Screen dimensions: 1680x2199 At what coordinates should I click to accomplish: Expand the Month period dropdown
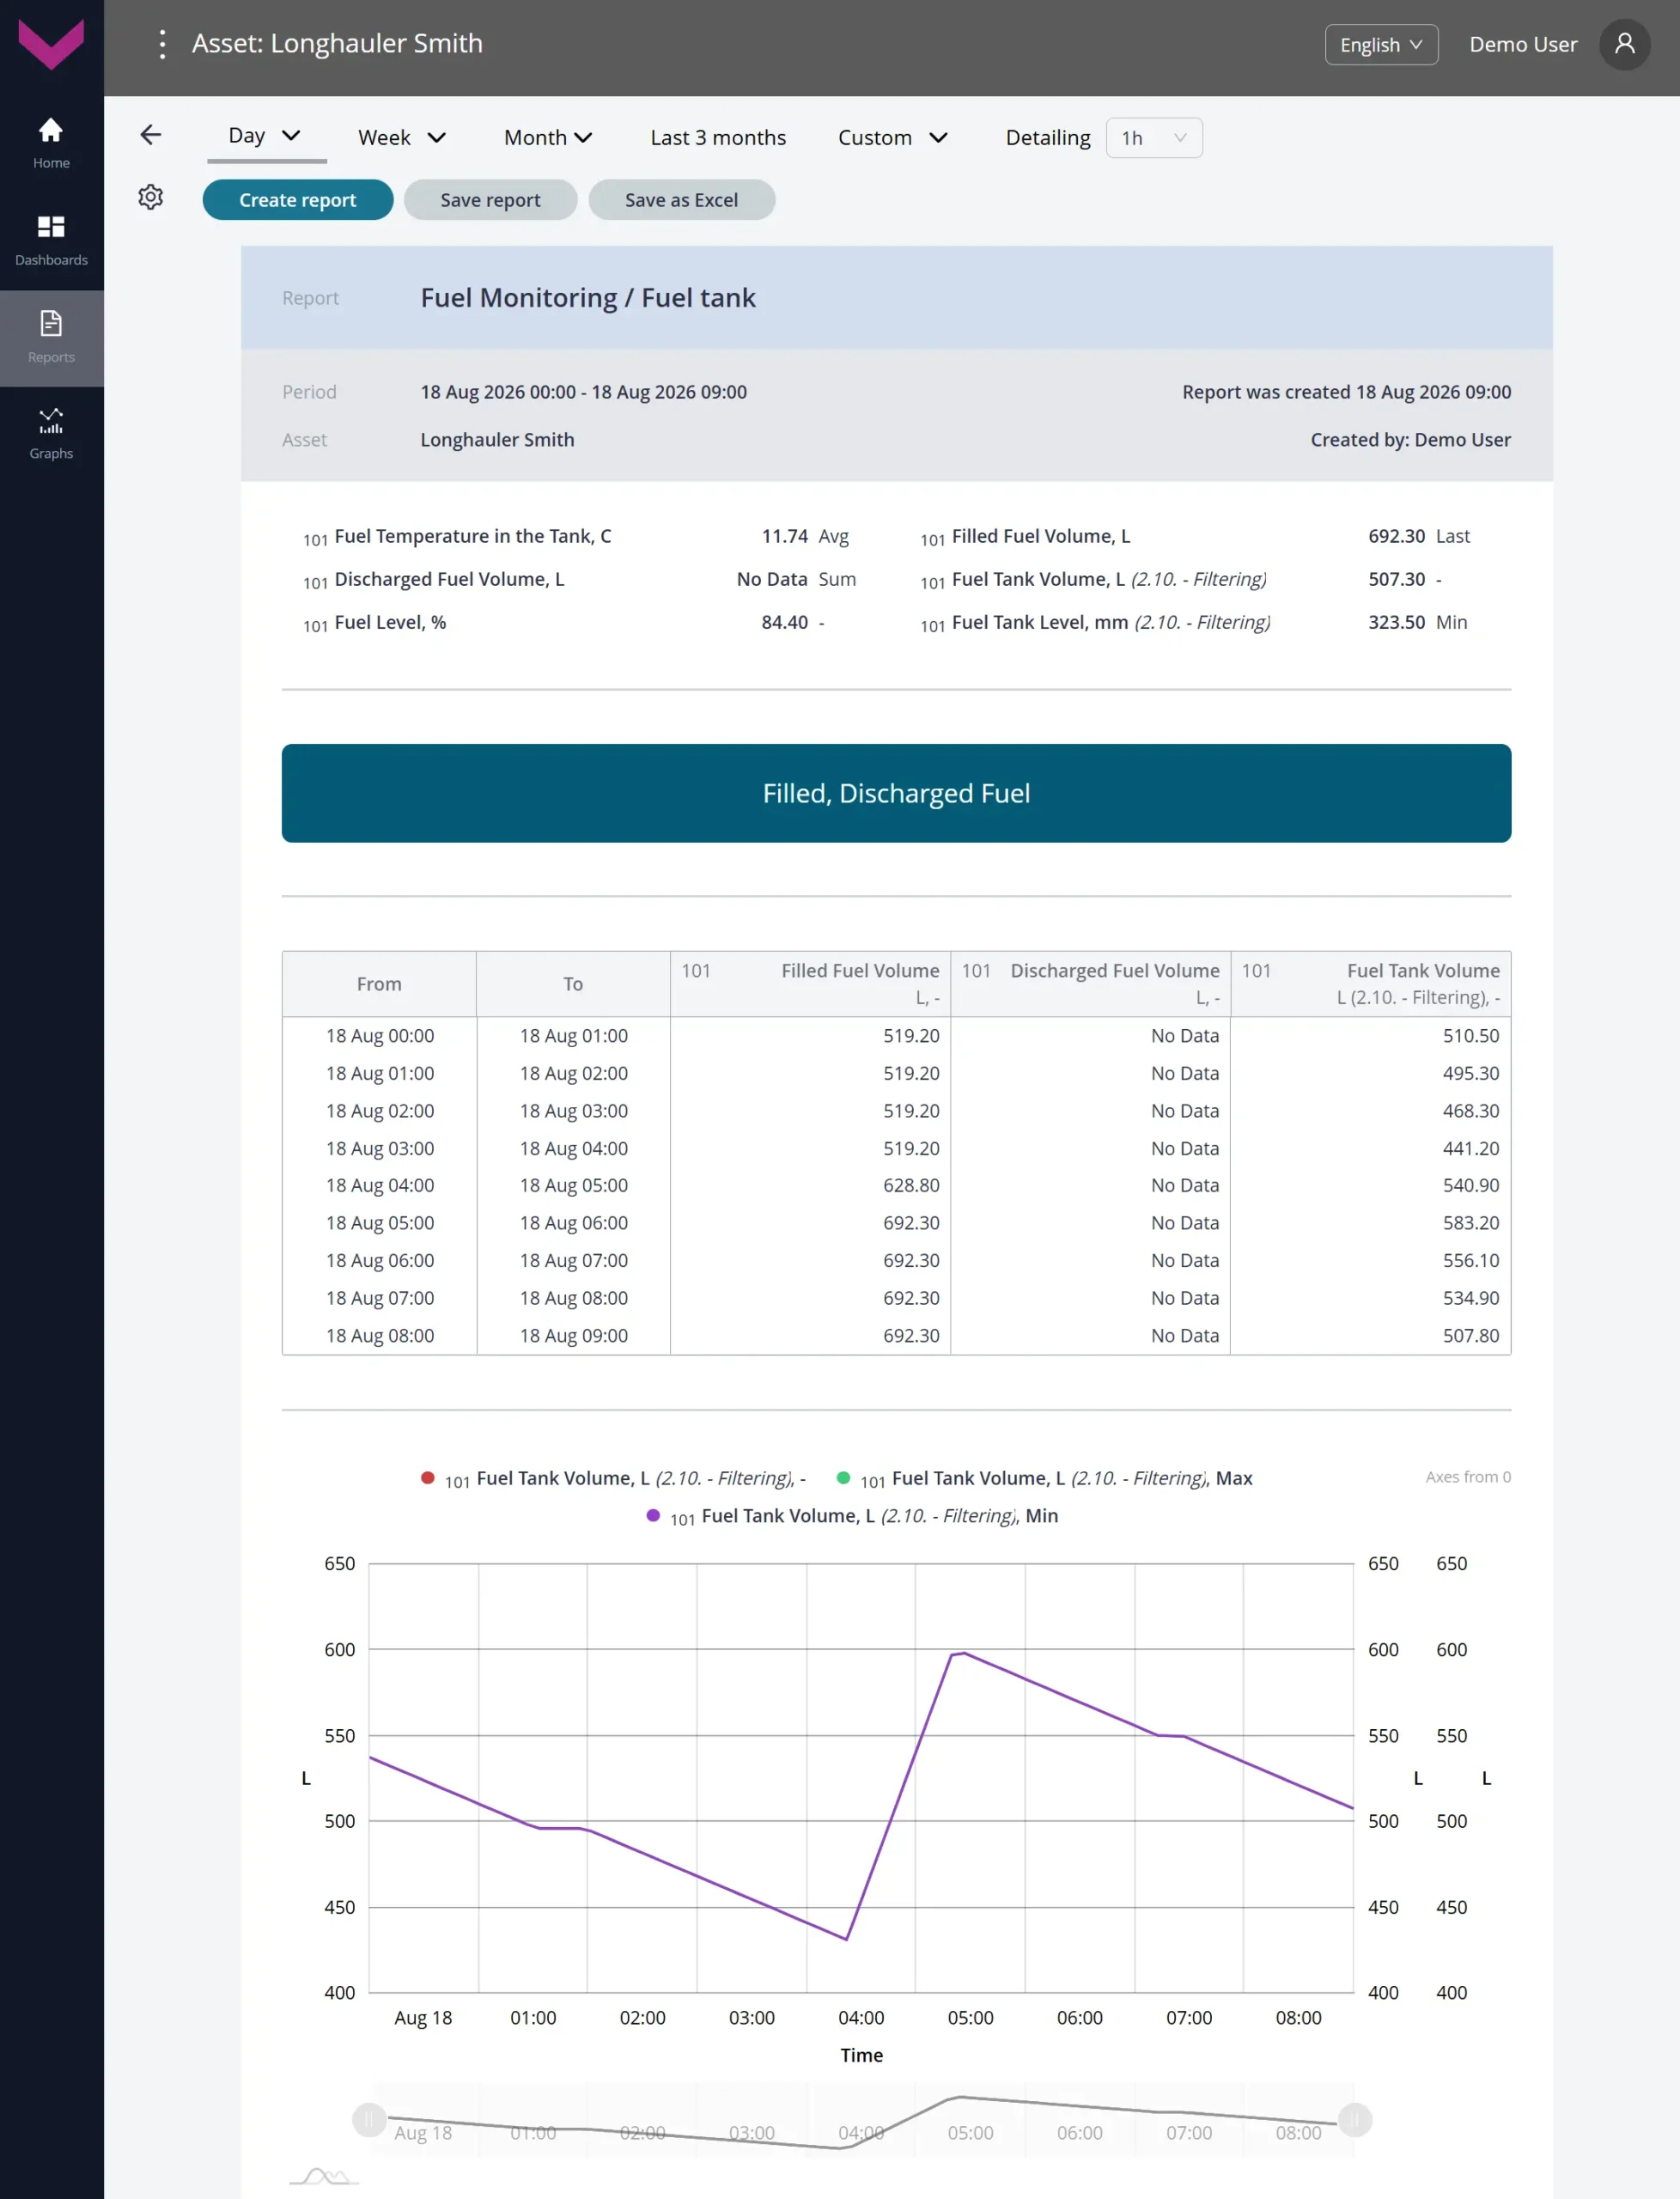click(548, 138)
